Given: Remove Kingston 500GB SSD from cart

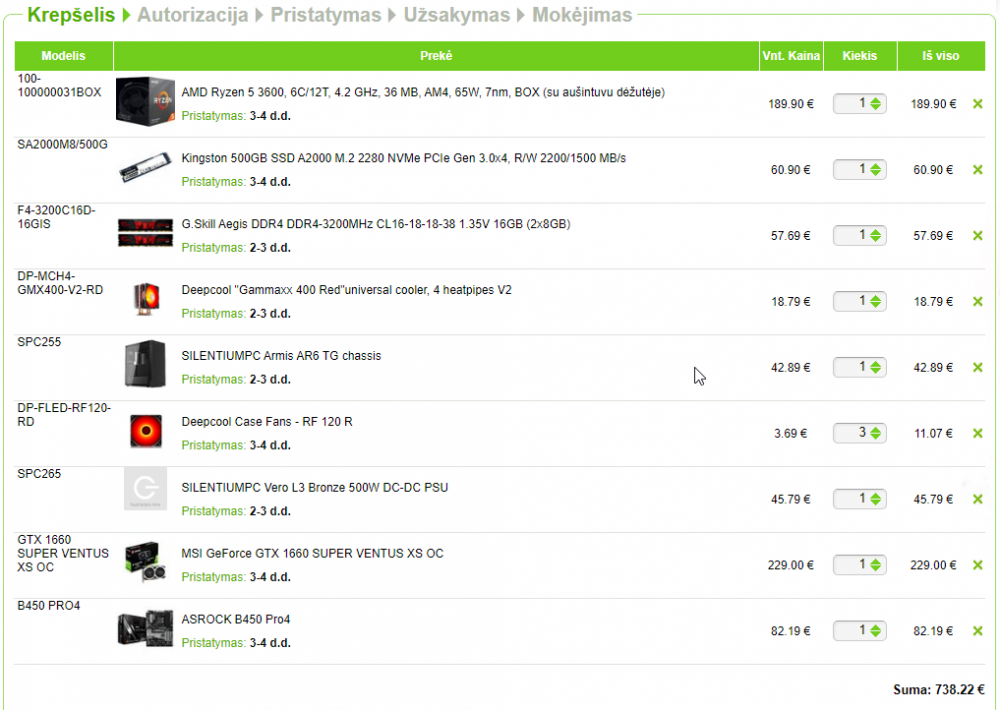Looking at the screenshot, I should point(977,170).
